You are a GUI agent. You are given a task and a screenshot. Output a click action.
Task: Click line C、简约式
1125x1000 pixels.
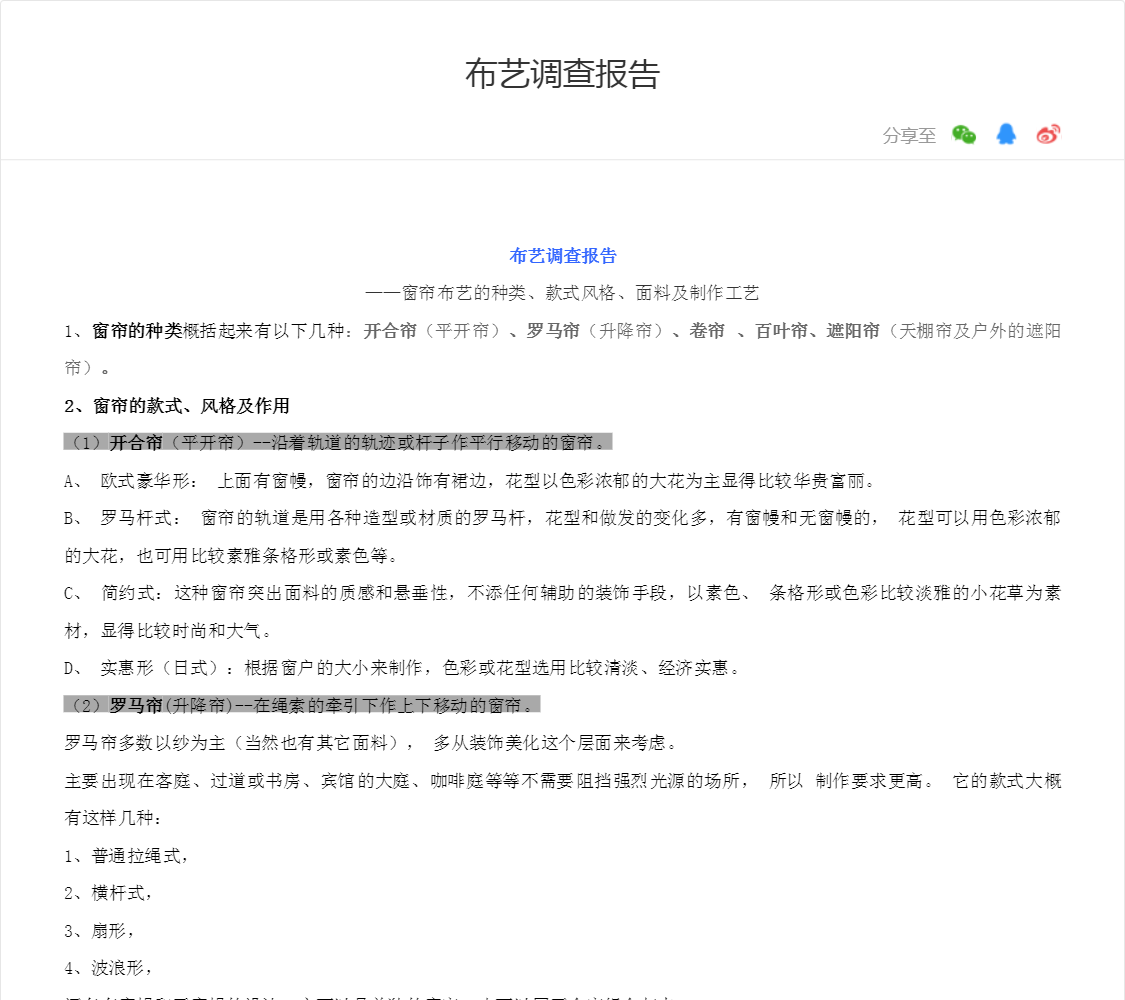click(x=562, y=612)
